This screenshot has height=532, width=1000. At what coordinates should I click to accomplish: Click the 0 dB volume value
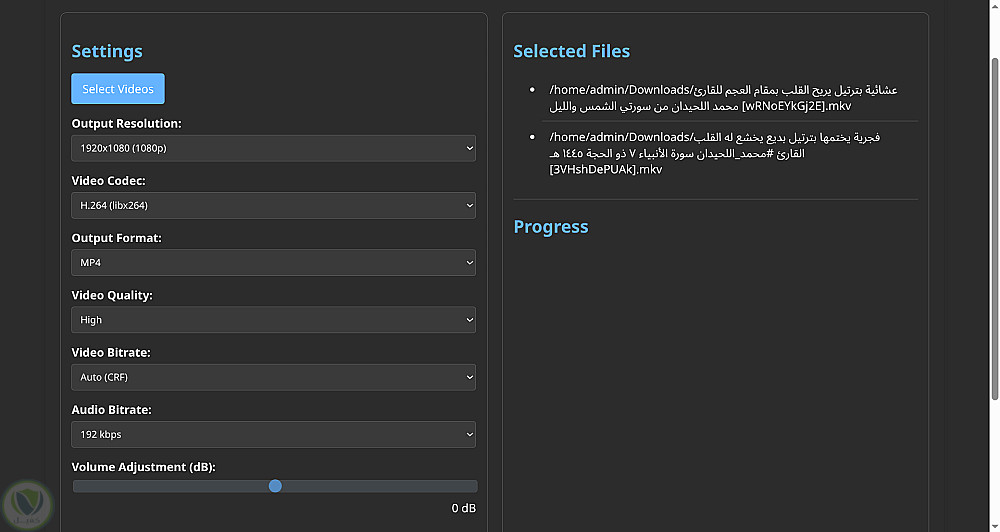coord(463,508)
